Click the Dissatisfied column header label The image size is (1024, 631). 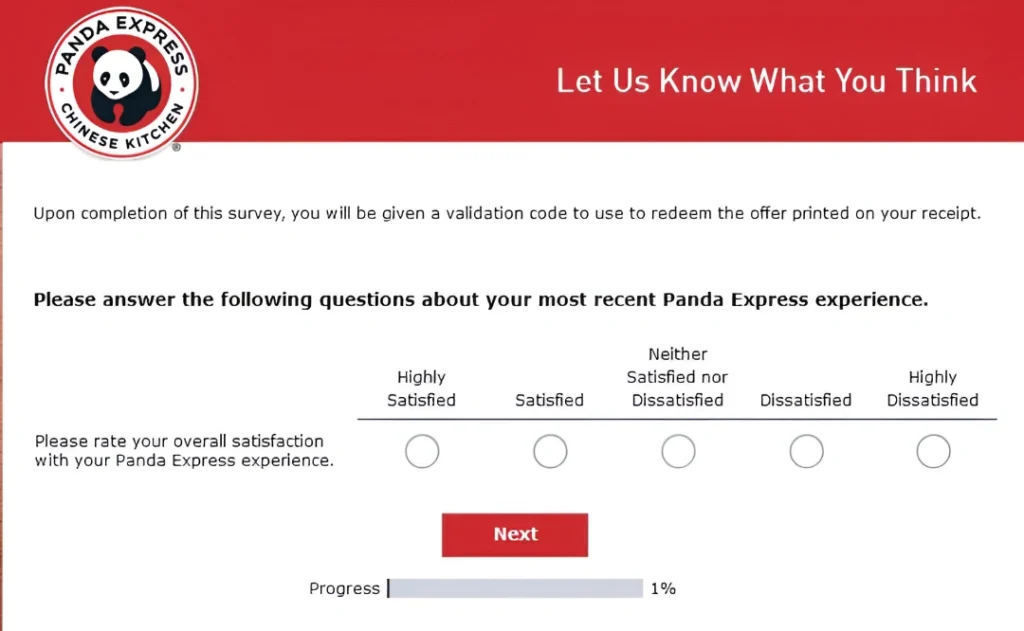click(805, 400)
